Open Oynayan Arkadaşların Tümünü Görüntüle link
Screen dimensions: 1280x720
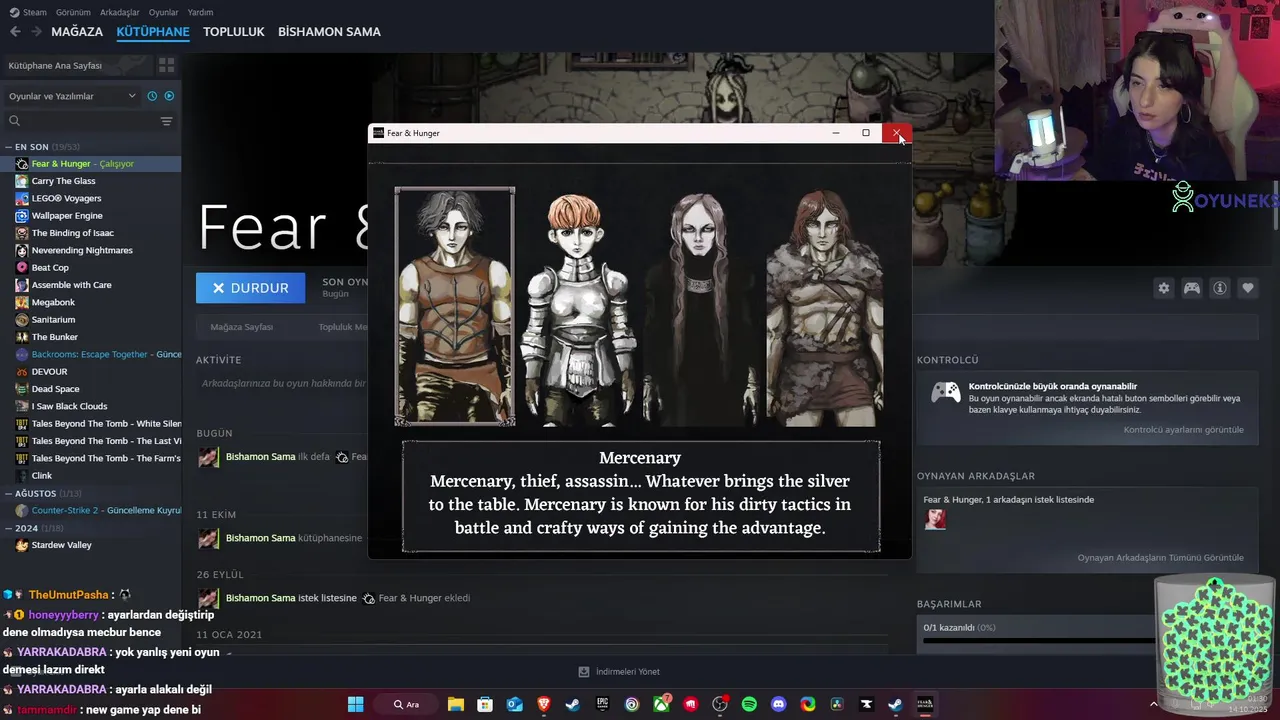(x=1160, y=558)
